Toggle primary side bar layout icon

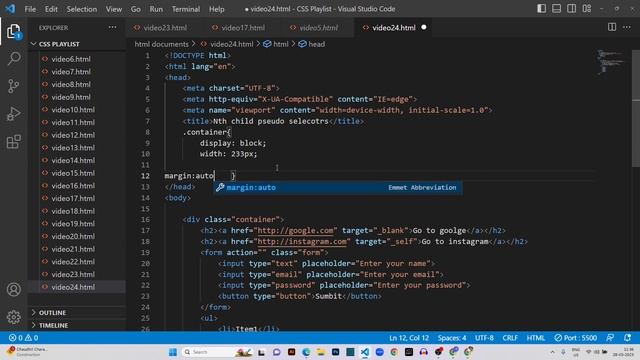tap(541, 9)
